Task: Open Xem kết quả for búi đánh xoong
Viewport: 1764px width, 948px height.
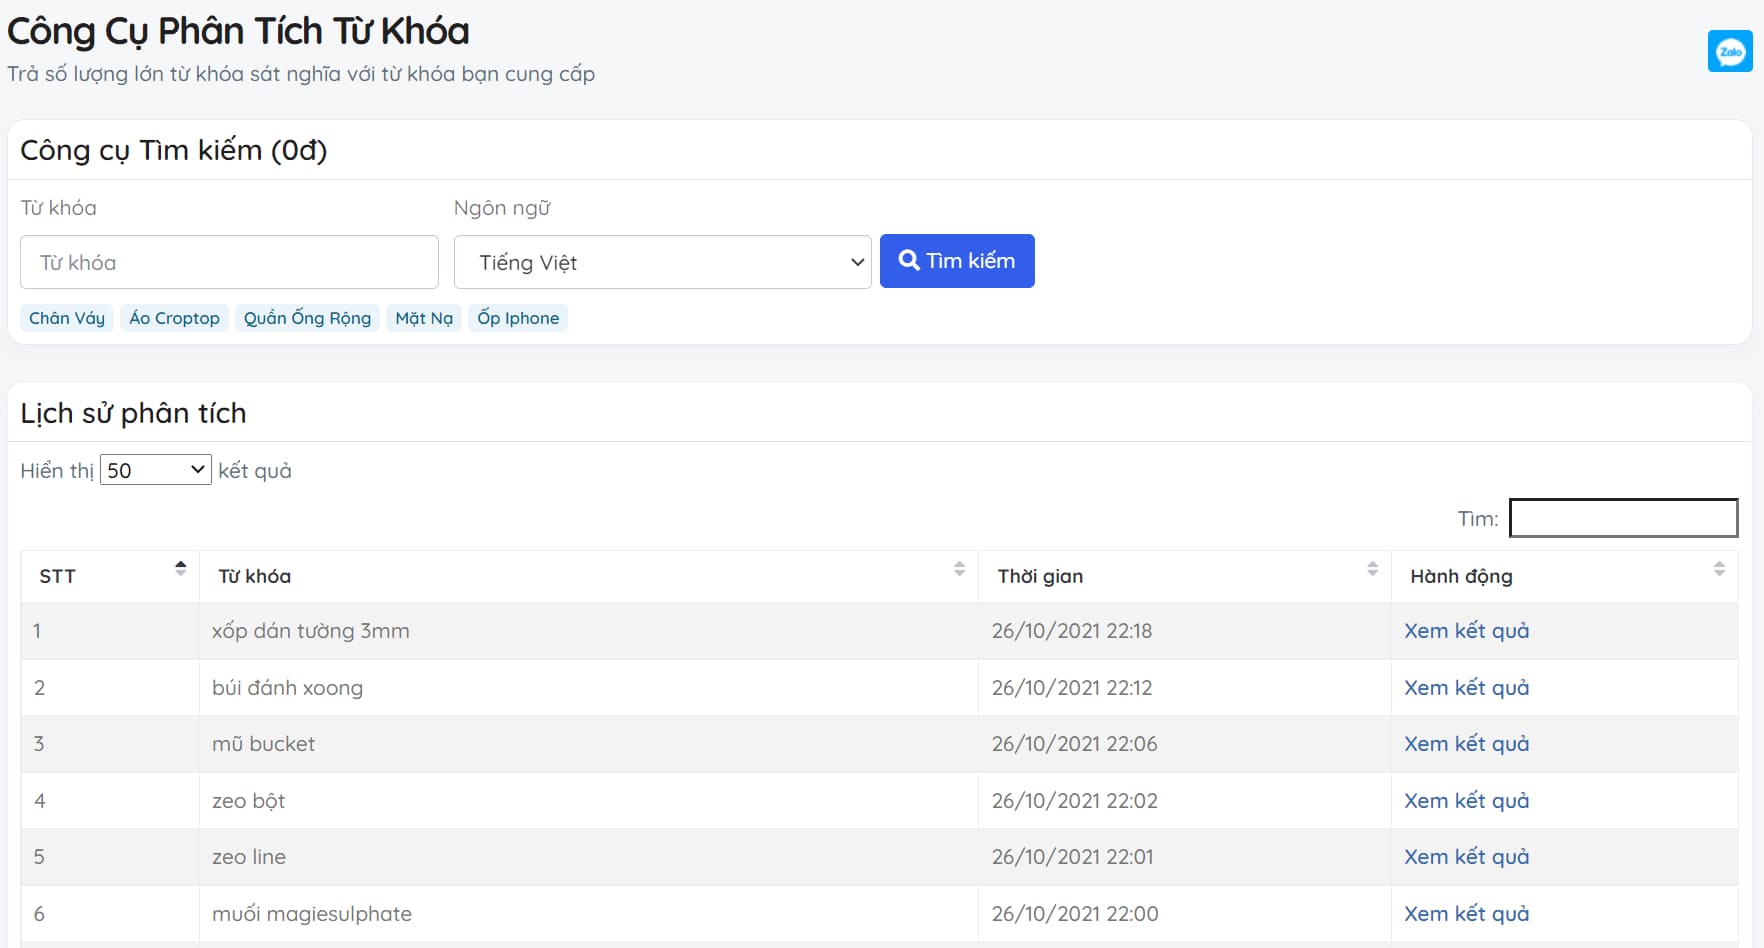Action: tap(1466, 688)
